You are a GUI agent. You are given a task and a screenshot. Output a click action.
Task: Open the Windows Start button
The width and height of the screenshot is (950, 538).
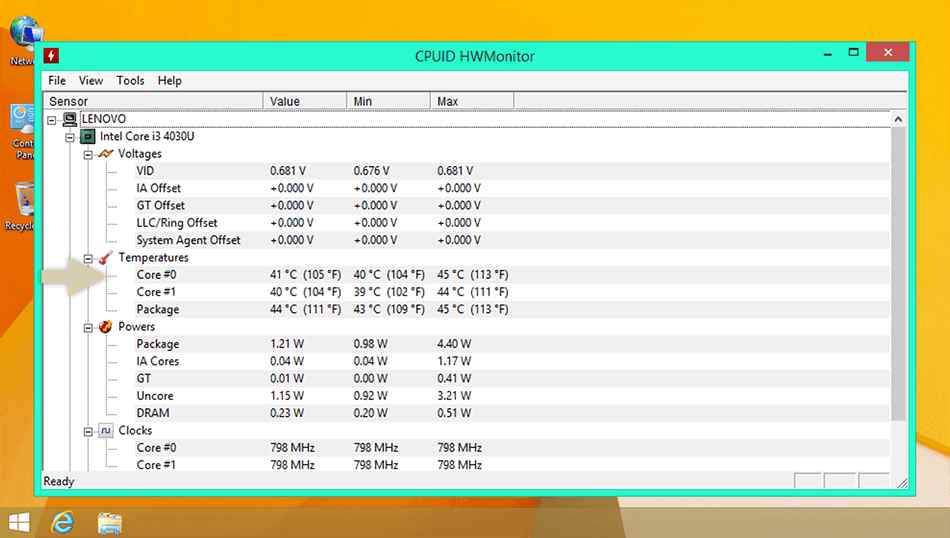[19, 522]
